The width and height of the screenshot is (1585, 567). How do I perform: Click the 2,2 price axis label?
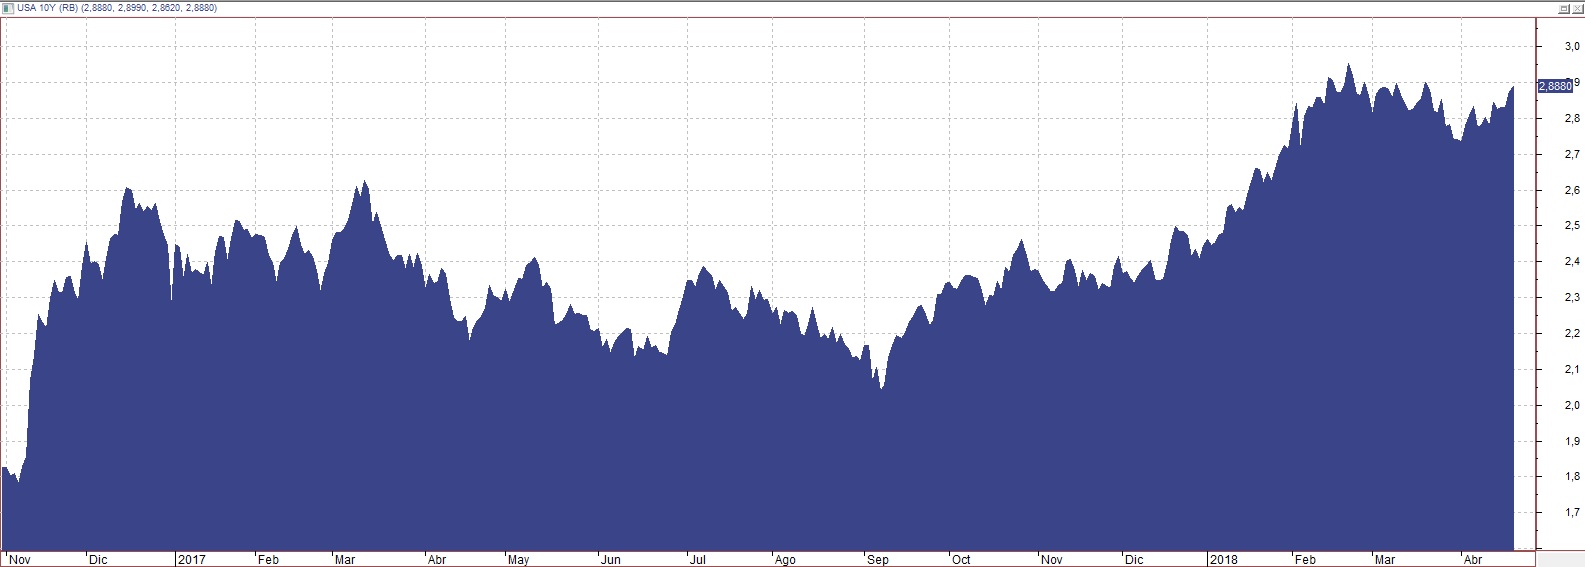tap(1572, 334)
